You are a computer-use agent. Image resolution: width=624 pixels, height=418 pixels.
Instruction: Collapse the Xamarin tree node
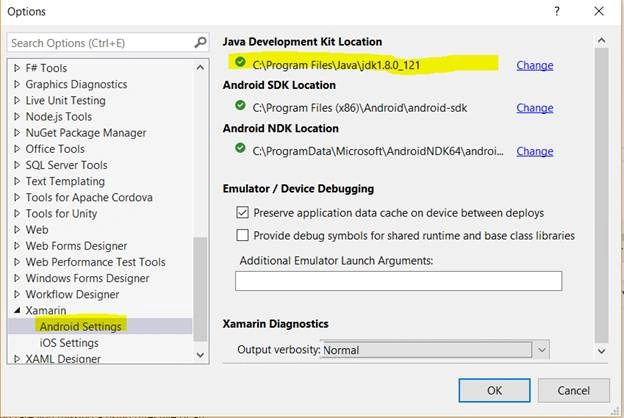[17, 311]
